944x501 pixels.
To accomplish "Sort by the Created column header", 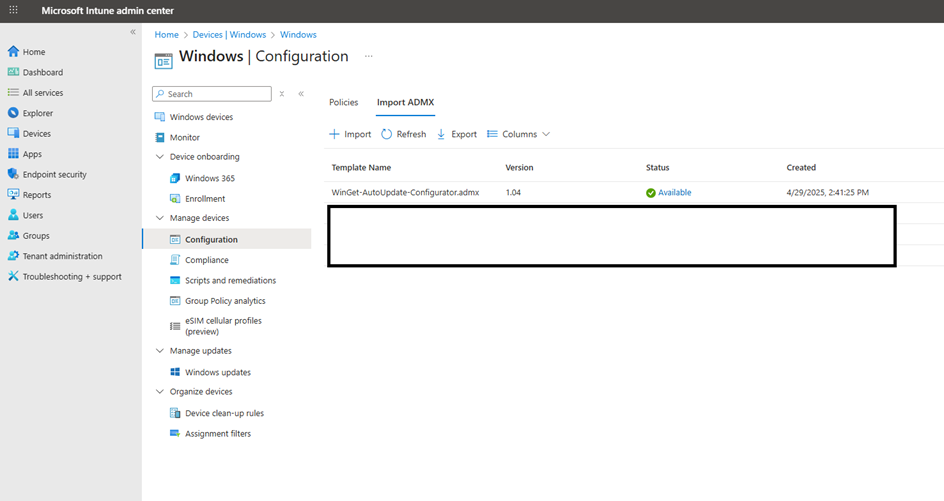I will point(801,167).
